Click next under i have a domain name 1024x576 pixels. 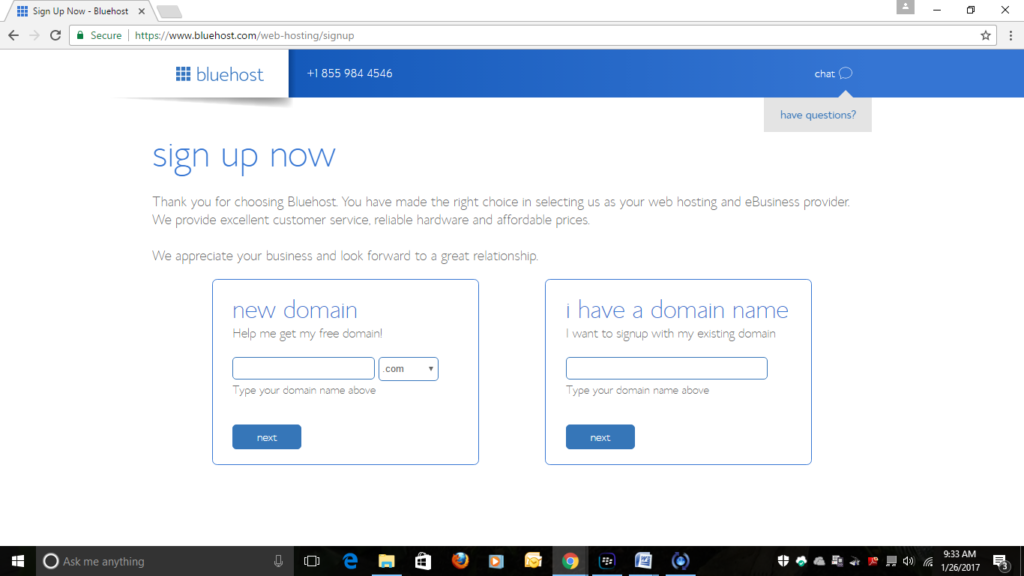click(600, 437)
